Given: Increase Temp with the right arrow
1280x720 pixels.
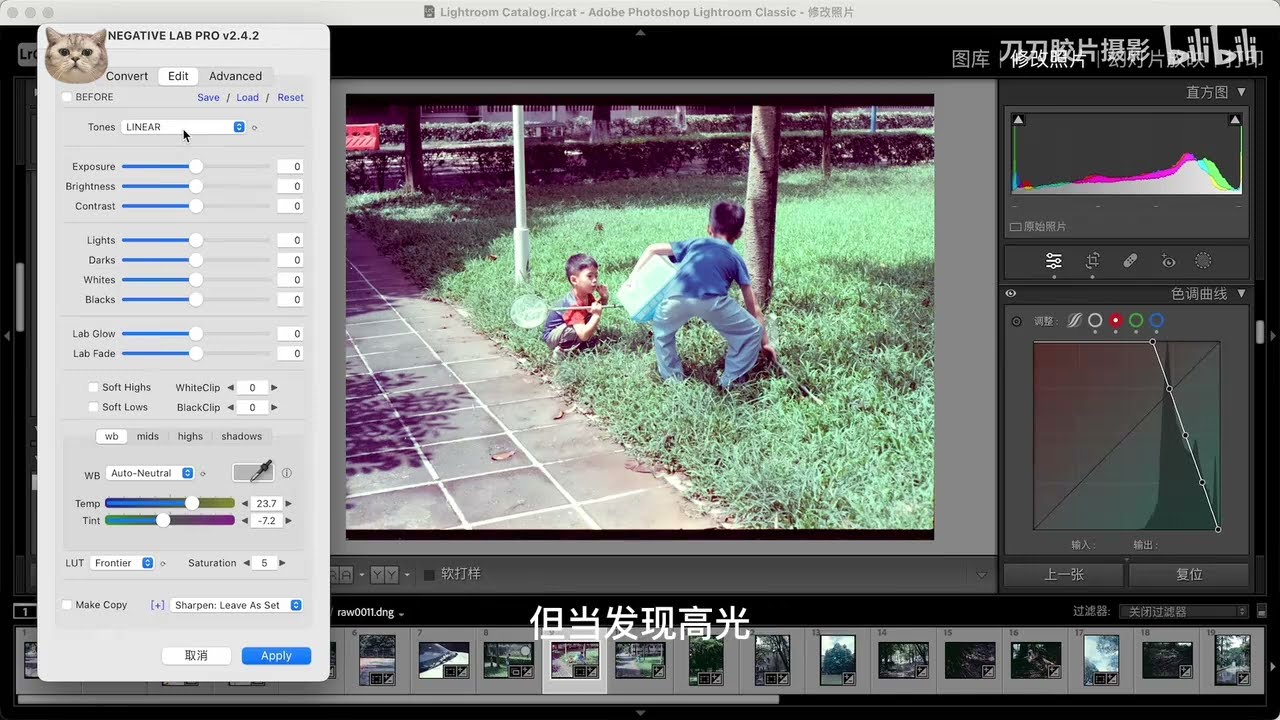Looking at the screenshot, I should point(289,503).
